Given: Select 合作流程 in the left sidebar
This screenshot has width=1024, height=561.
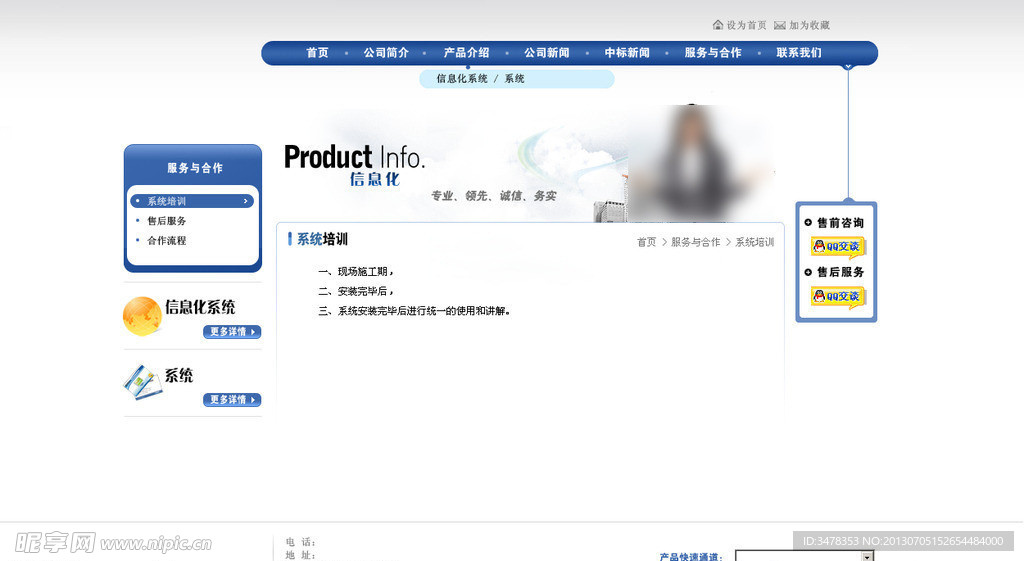Looking at the screenshot, I should coord(167,240).
